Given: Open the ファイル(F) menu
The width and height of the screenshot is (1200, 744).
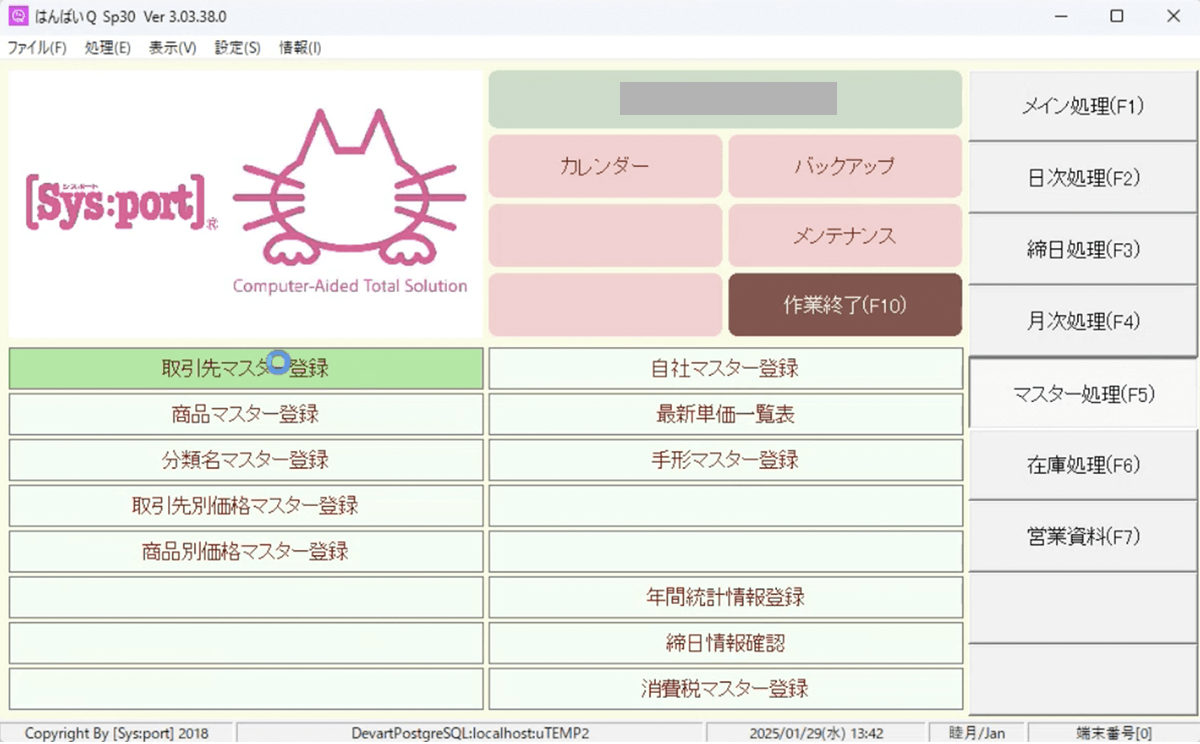Looking at the screenshot, I should point(37,48).
